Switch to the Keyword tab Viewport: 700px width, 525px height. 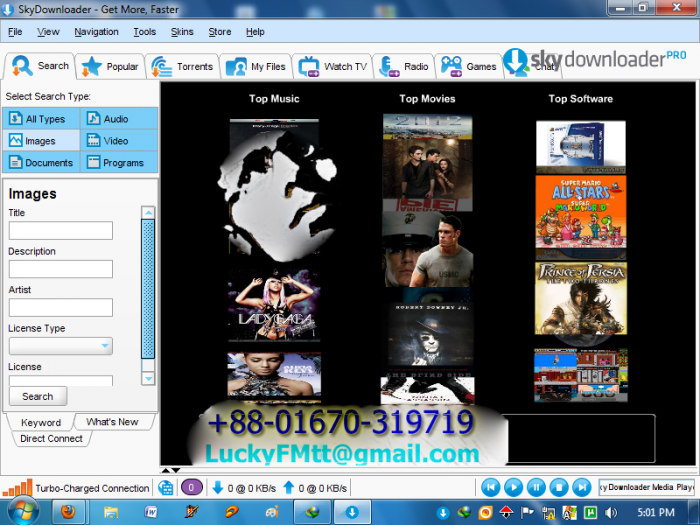point(41,422)
